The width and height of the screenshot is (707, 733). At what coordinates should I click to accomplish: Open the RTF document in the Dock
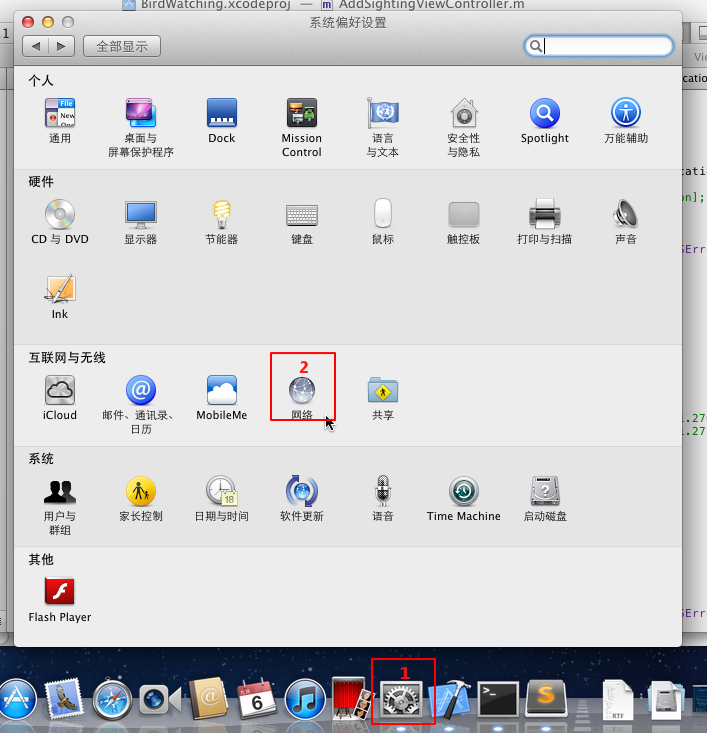tap(617, 700)
